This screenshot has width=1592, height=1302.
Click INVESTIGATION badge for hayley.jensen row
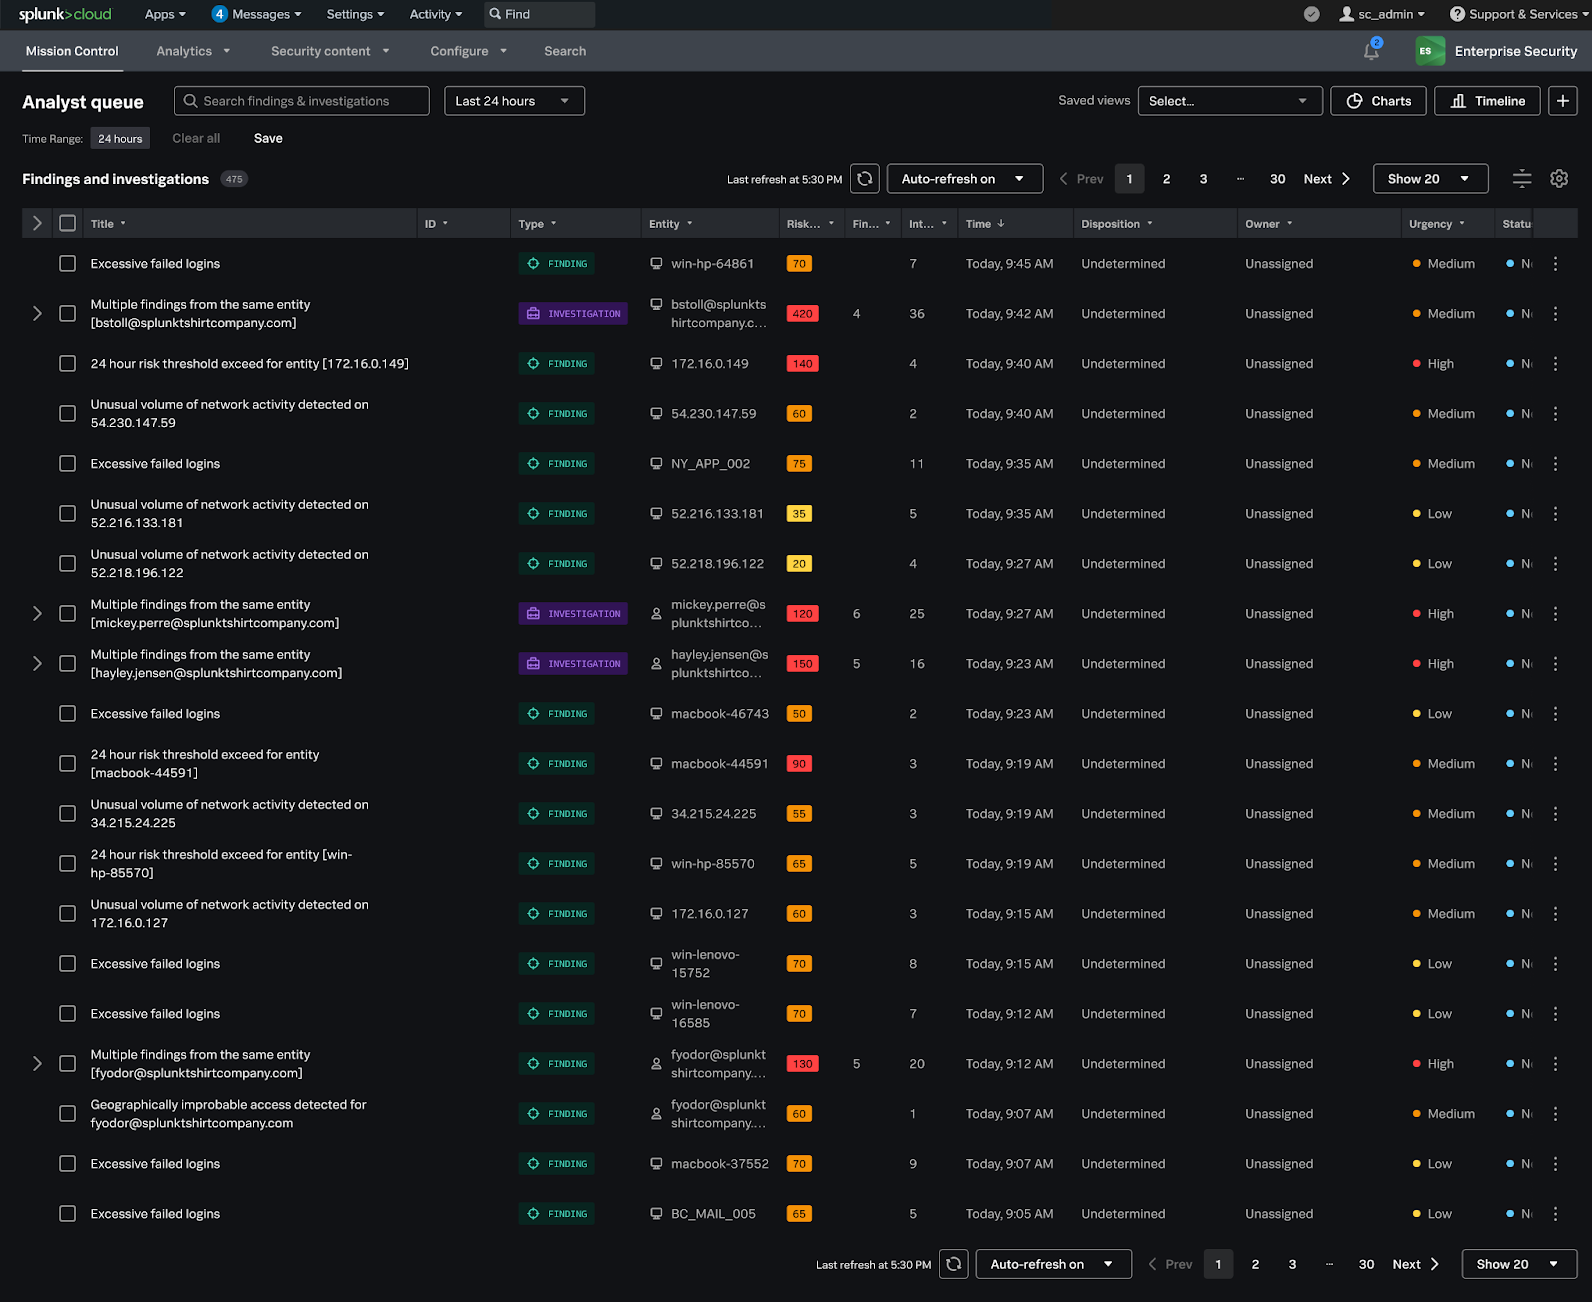573,664
